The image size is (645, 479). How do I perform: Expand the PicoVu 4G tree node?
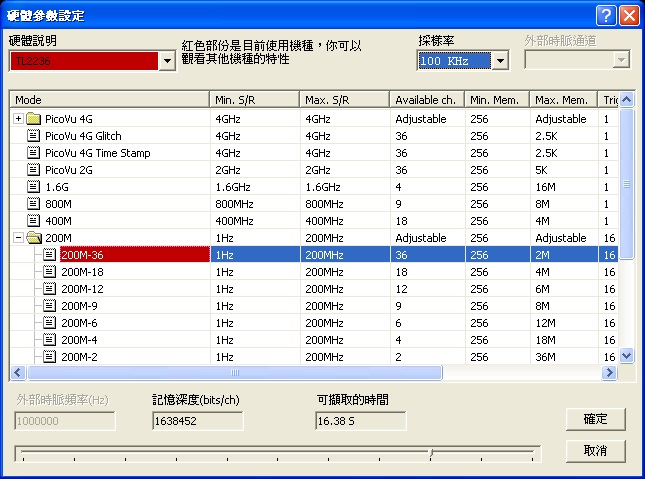pos(18,119)
